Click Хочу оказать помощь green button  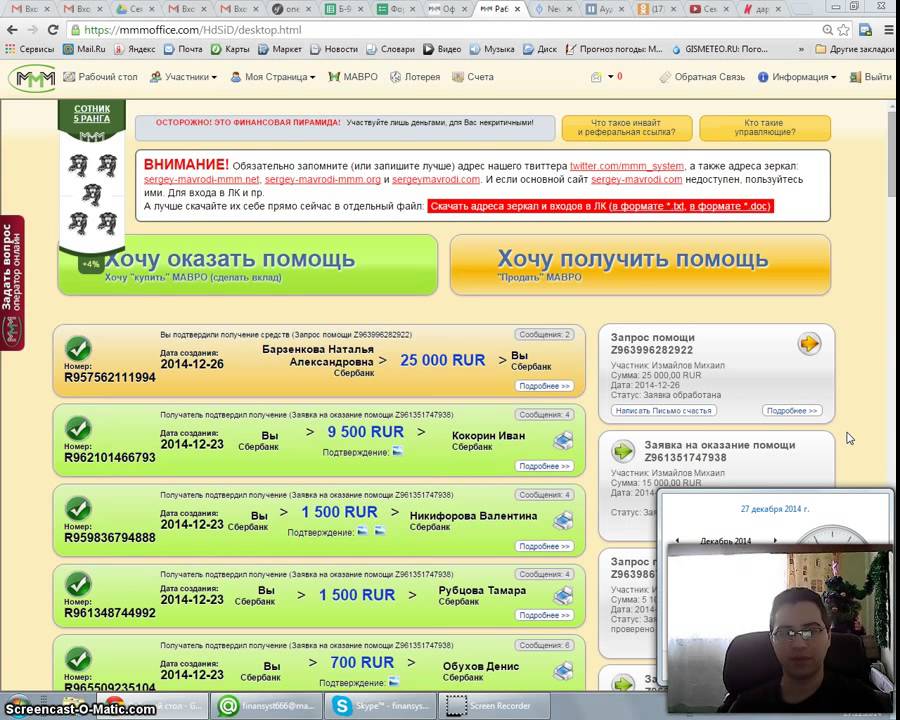click(248, 265)
